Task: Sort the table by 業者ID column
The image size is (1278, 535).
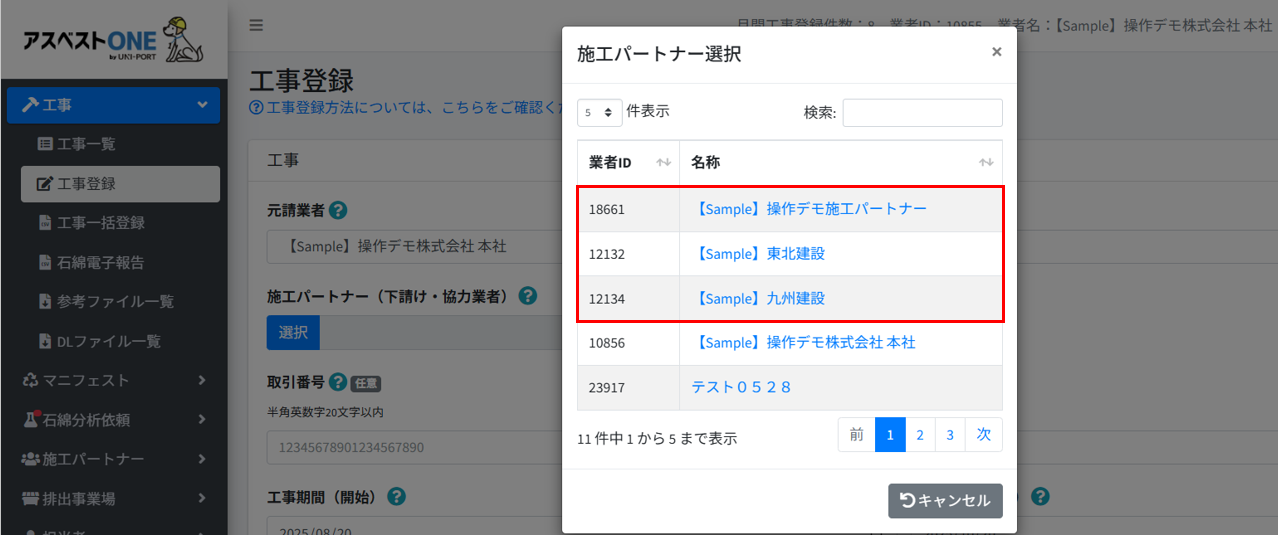Action: (628, 163)
